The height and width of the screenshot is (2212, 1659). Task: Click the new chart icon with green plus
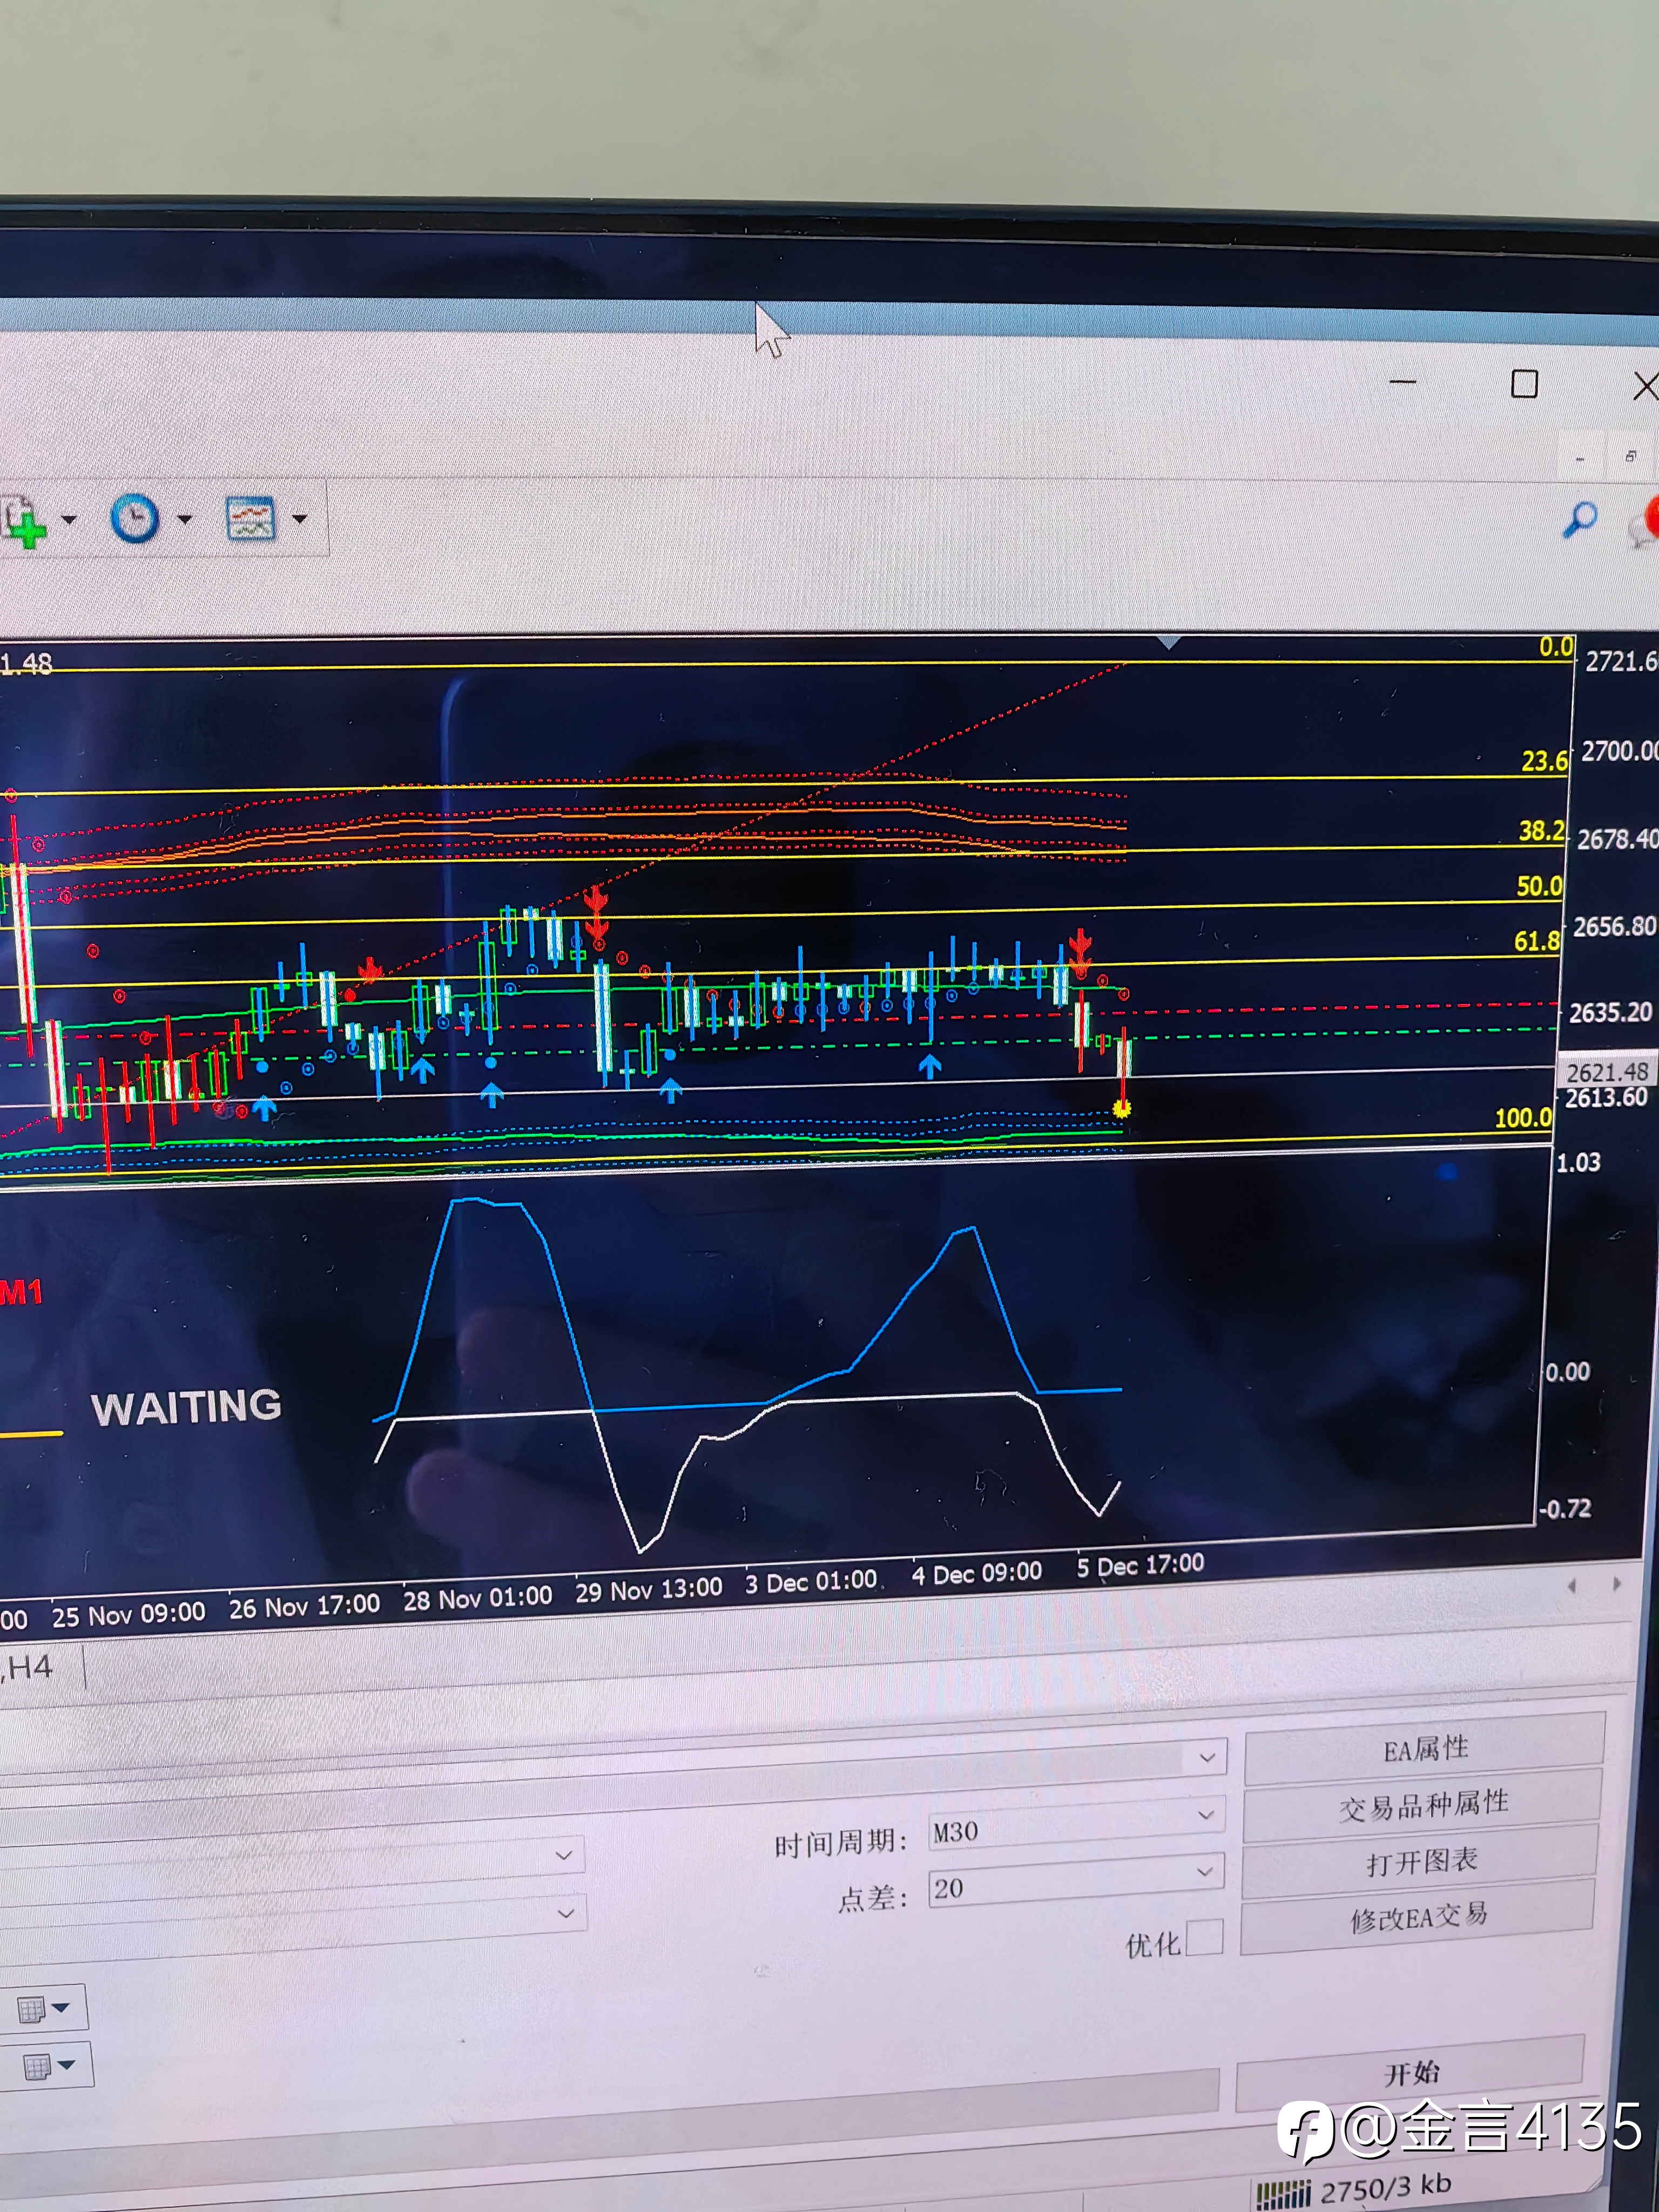pyautogui.click(x=24, y=521)
